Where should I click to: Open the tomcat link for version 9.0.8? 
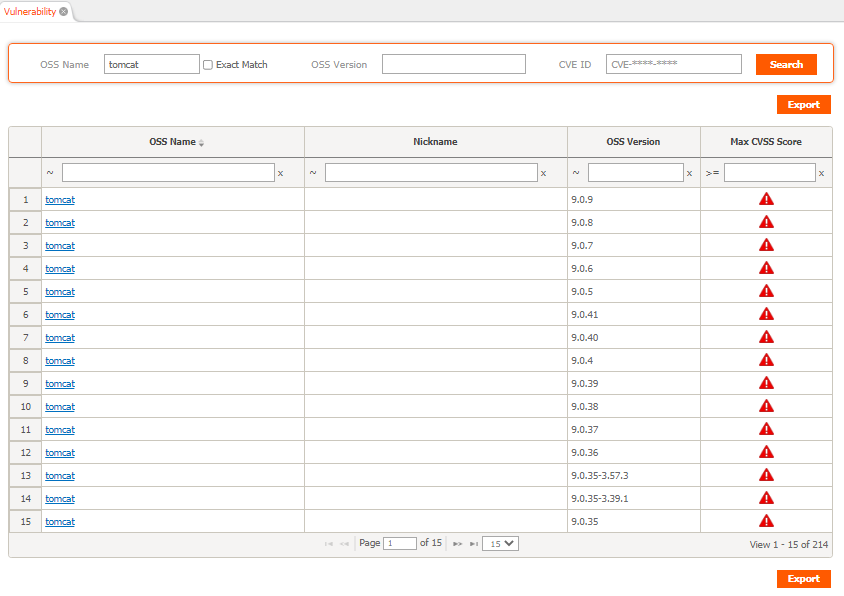click(x=60, y=223)
